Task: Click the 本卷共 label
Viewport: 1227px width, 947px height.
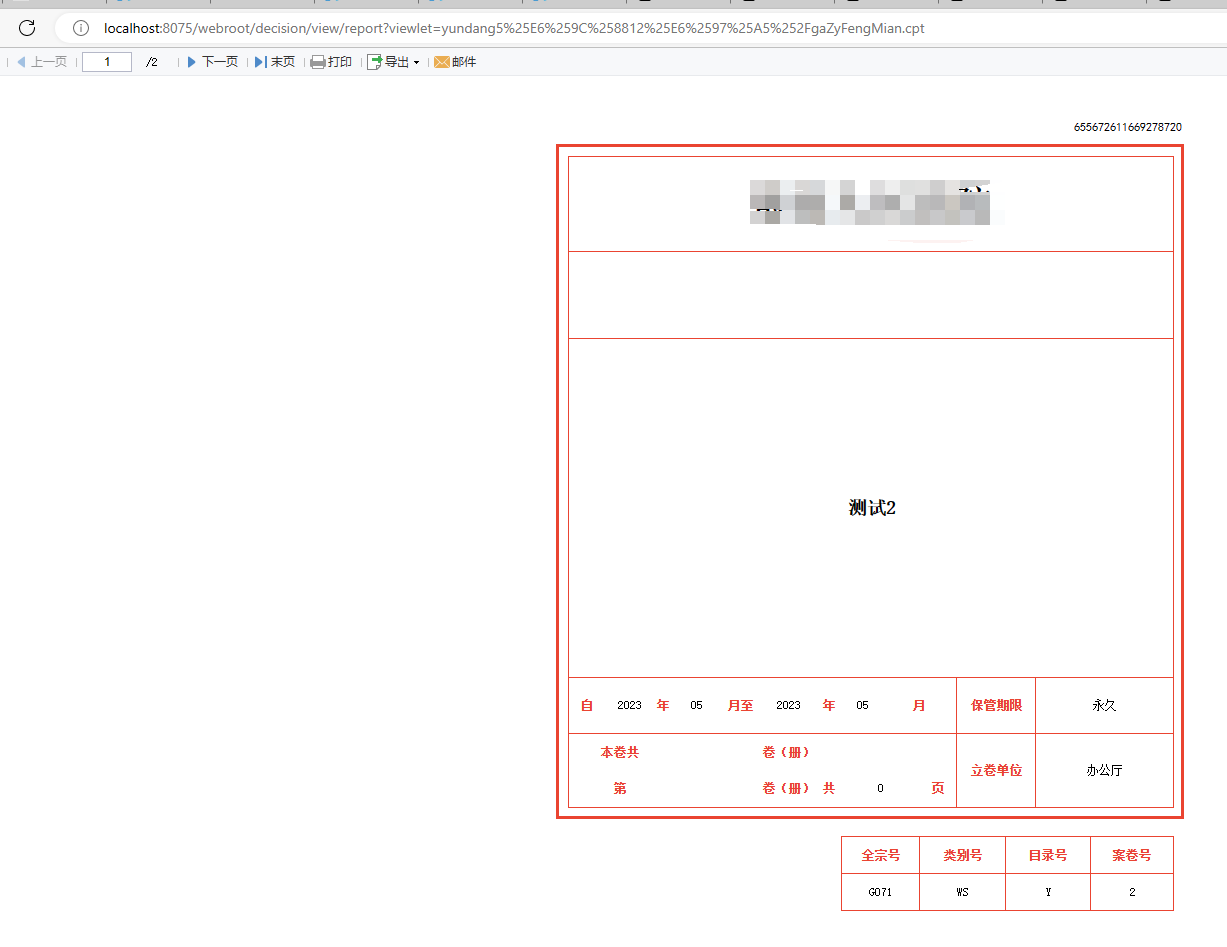Action: 620,752
